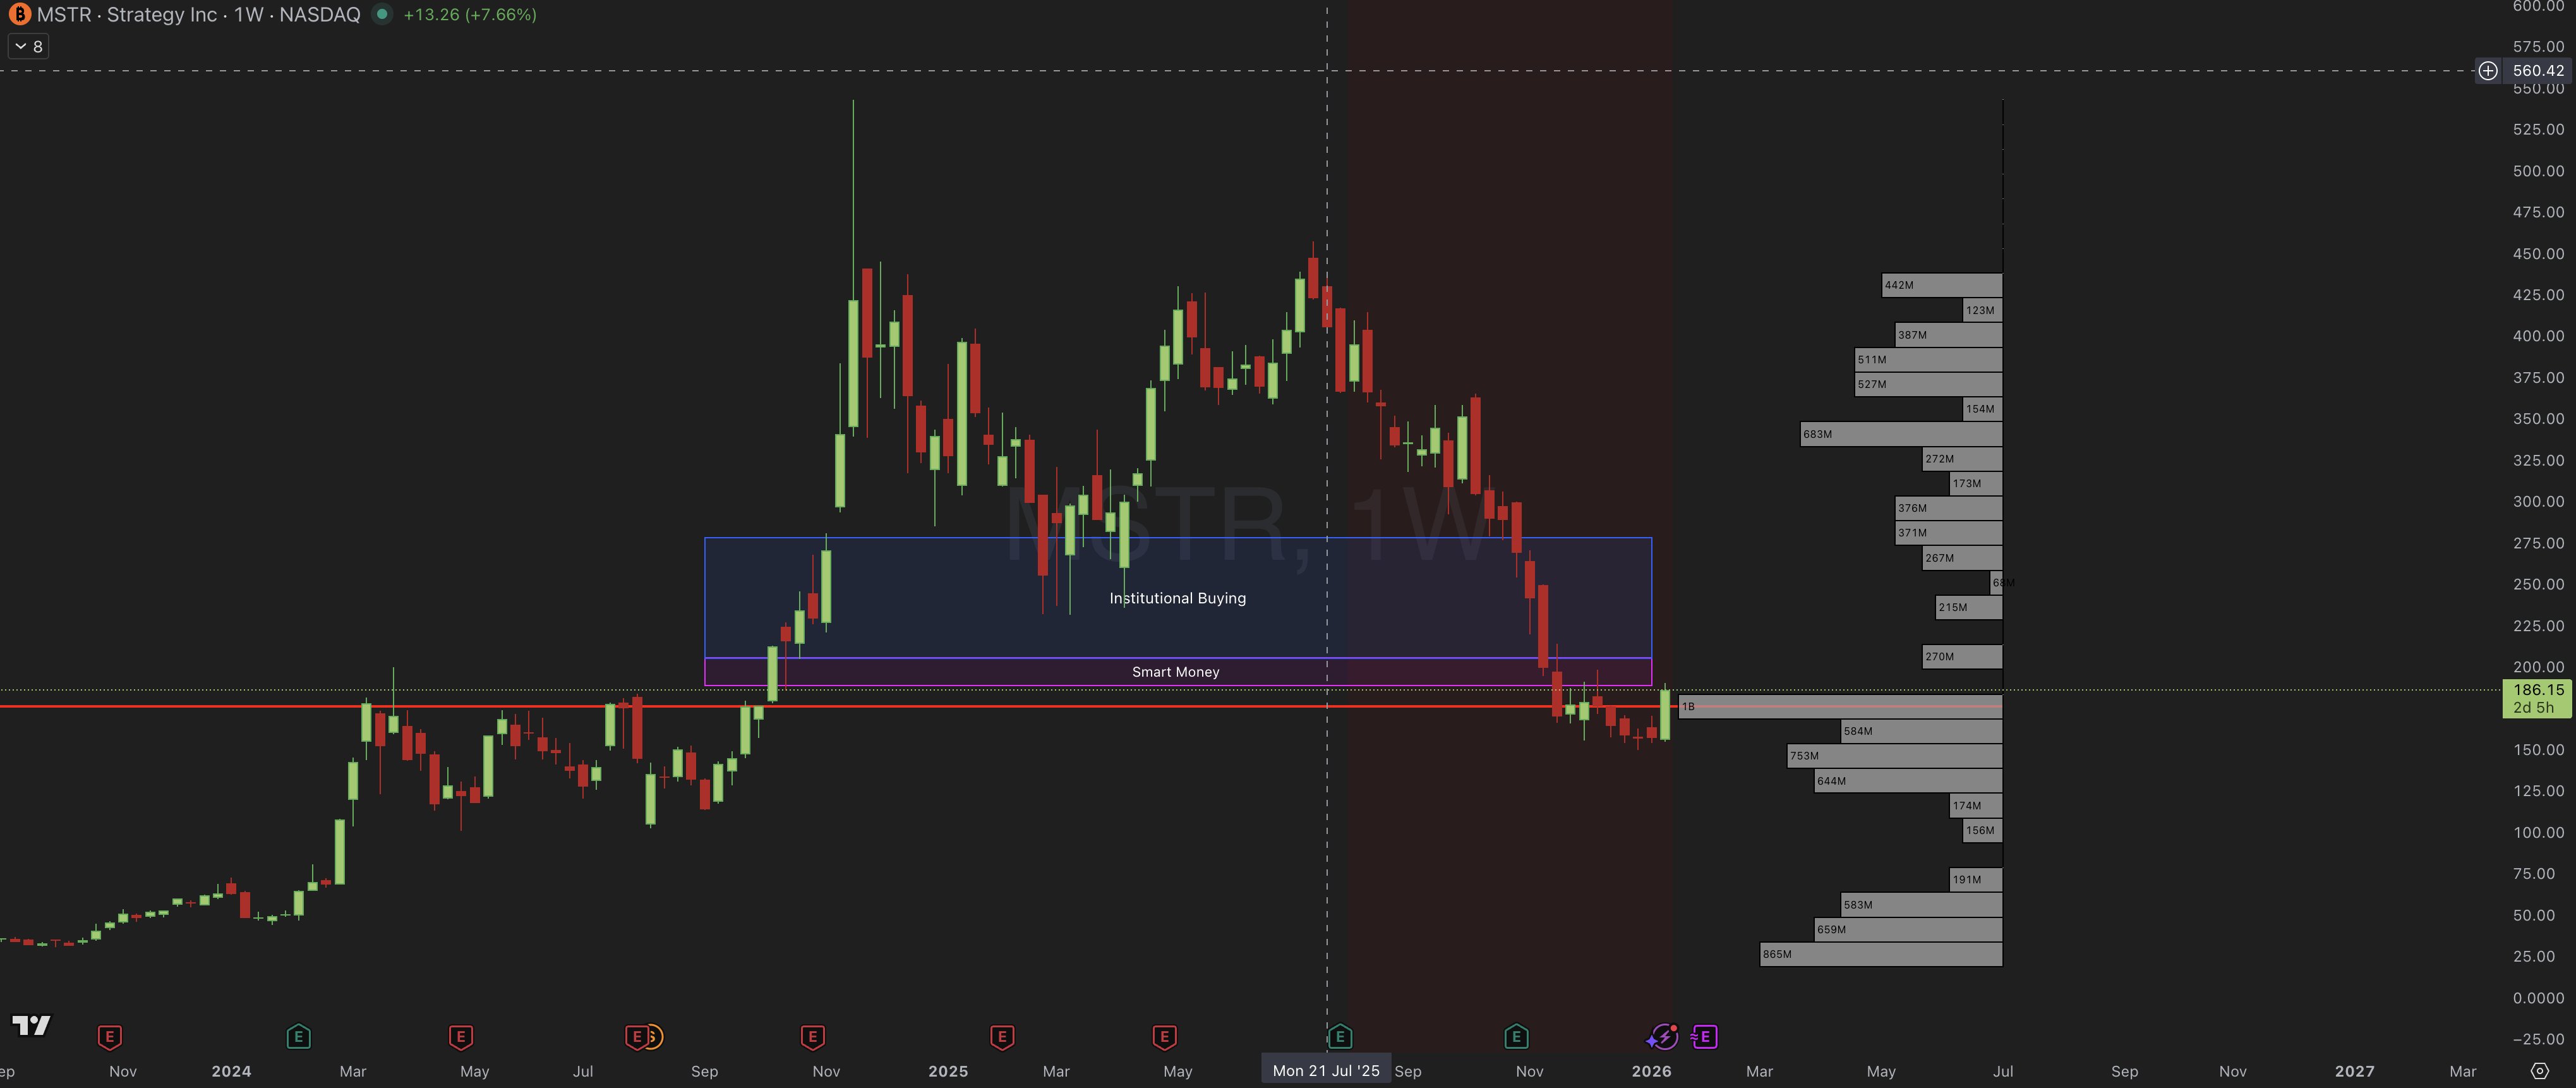
Task: Click the green market open status dot
Action: tap(382, 14)
